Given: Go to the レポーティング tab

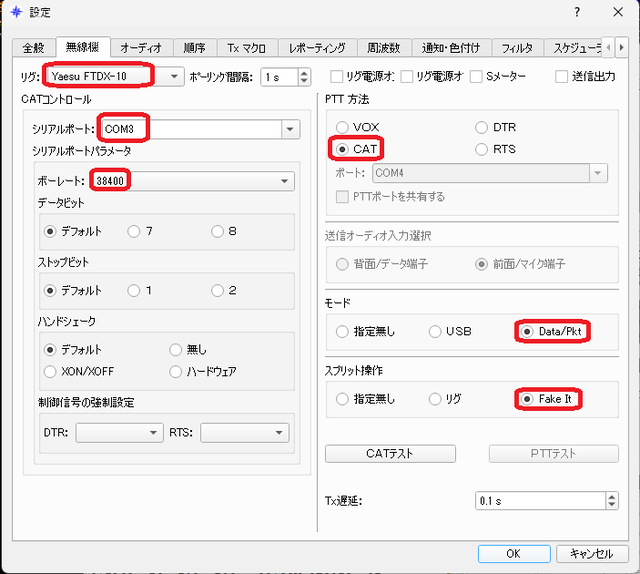Looking at the screenshot, I should click(317, 48).
